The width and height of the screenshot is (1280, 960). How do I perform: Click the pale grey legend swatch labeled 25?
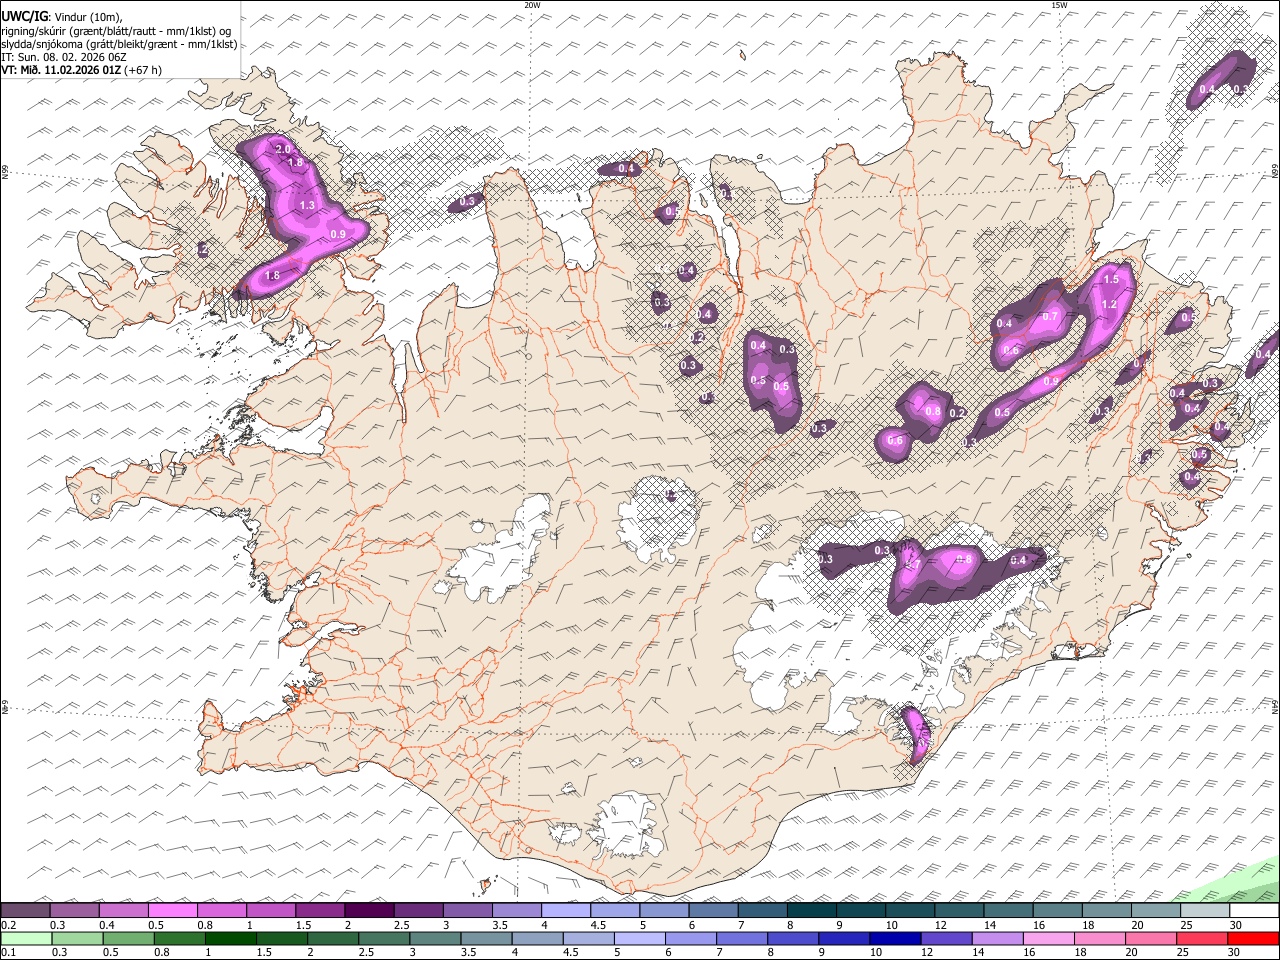tap(1206, 910)
